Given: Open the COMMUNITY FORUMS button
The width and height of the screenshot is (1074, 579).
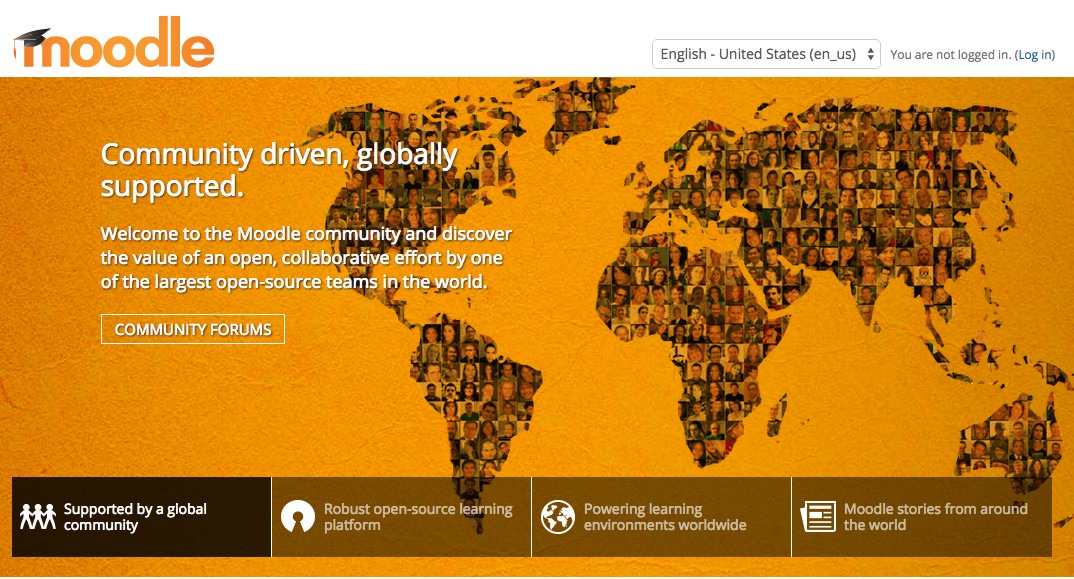Looking at the screenshot, I should click(x=192, y=329).
